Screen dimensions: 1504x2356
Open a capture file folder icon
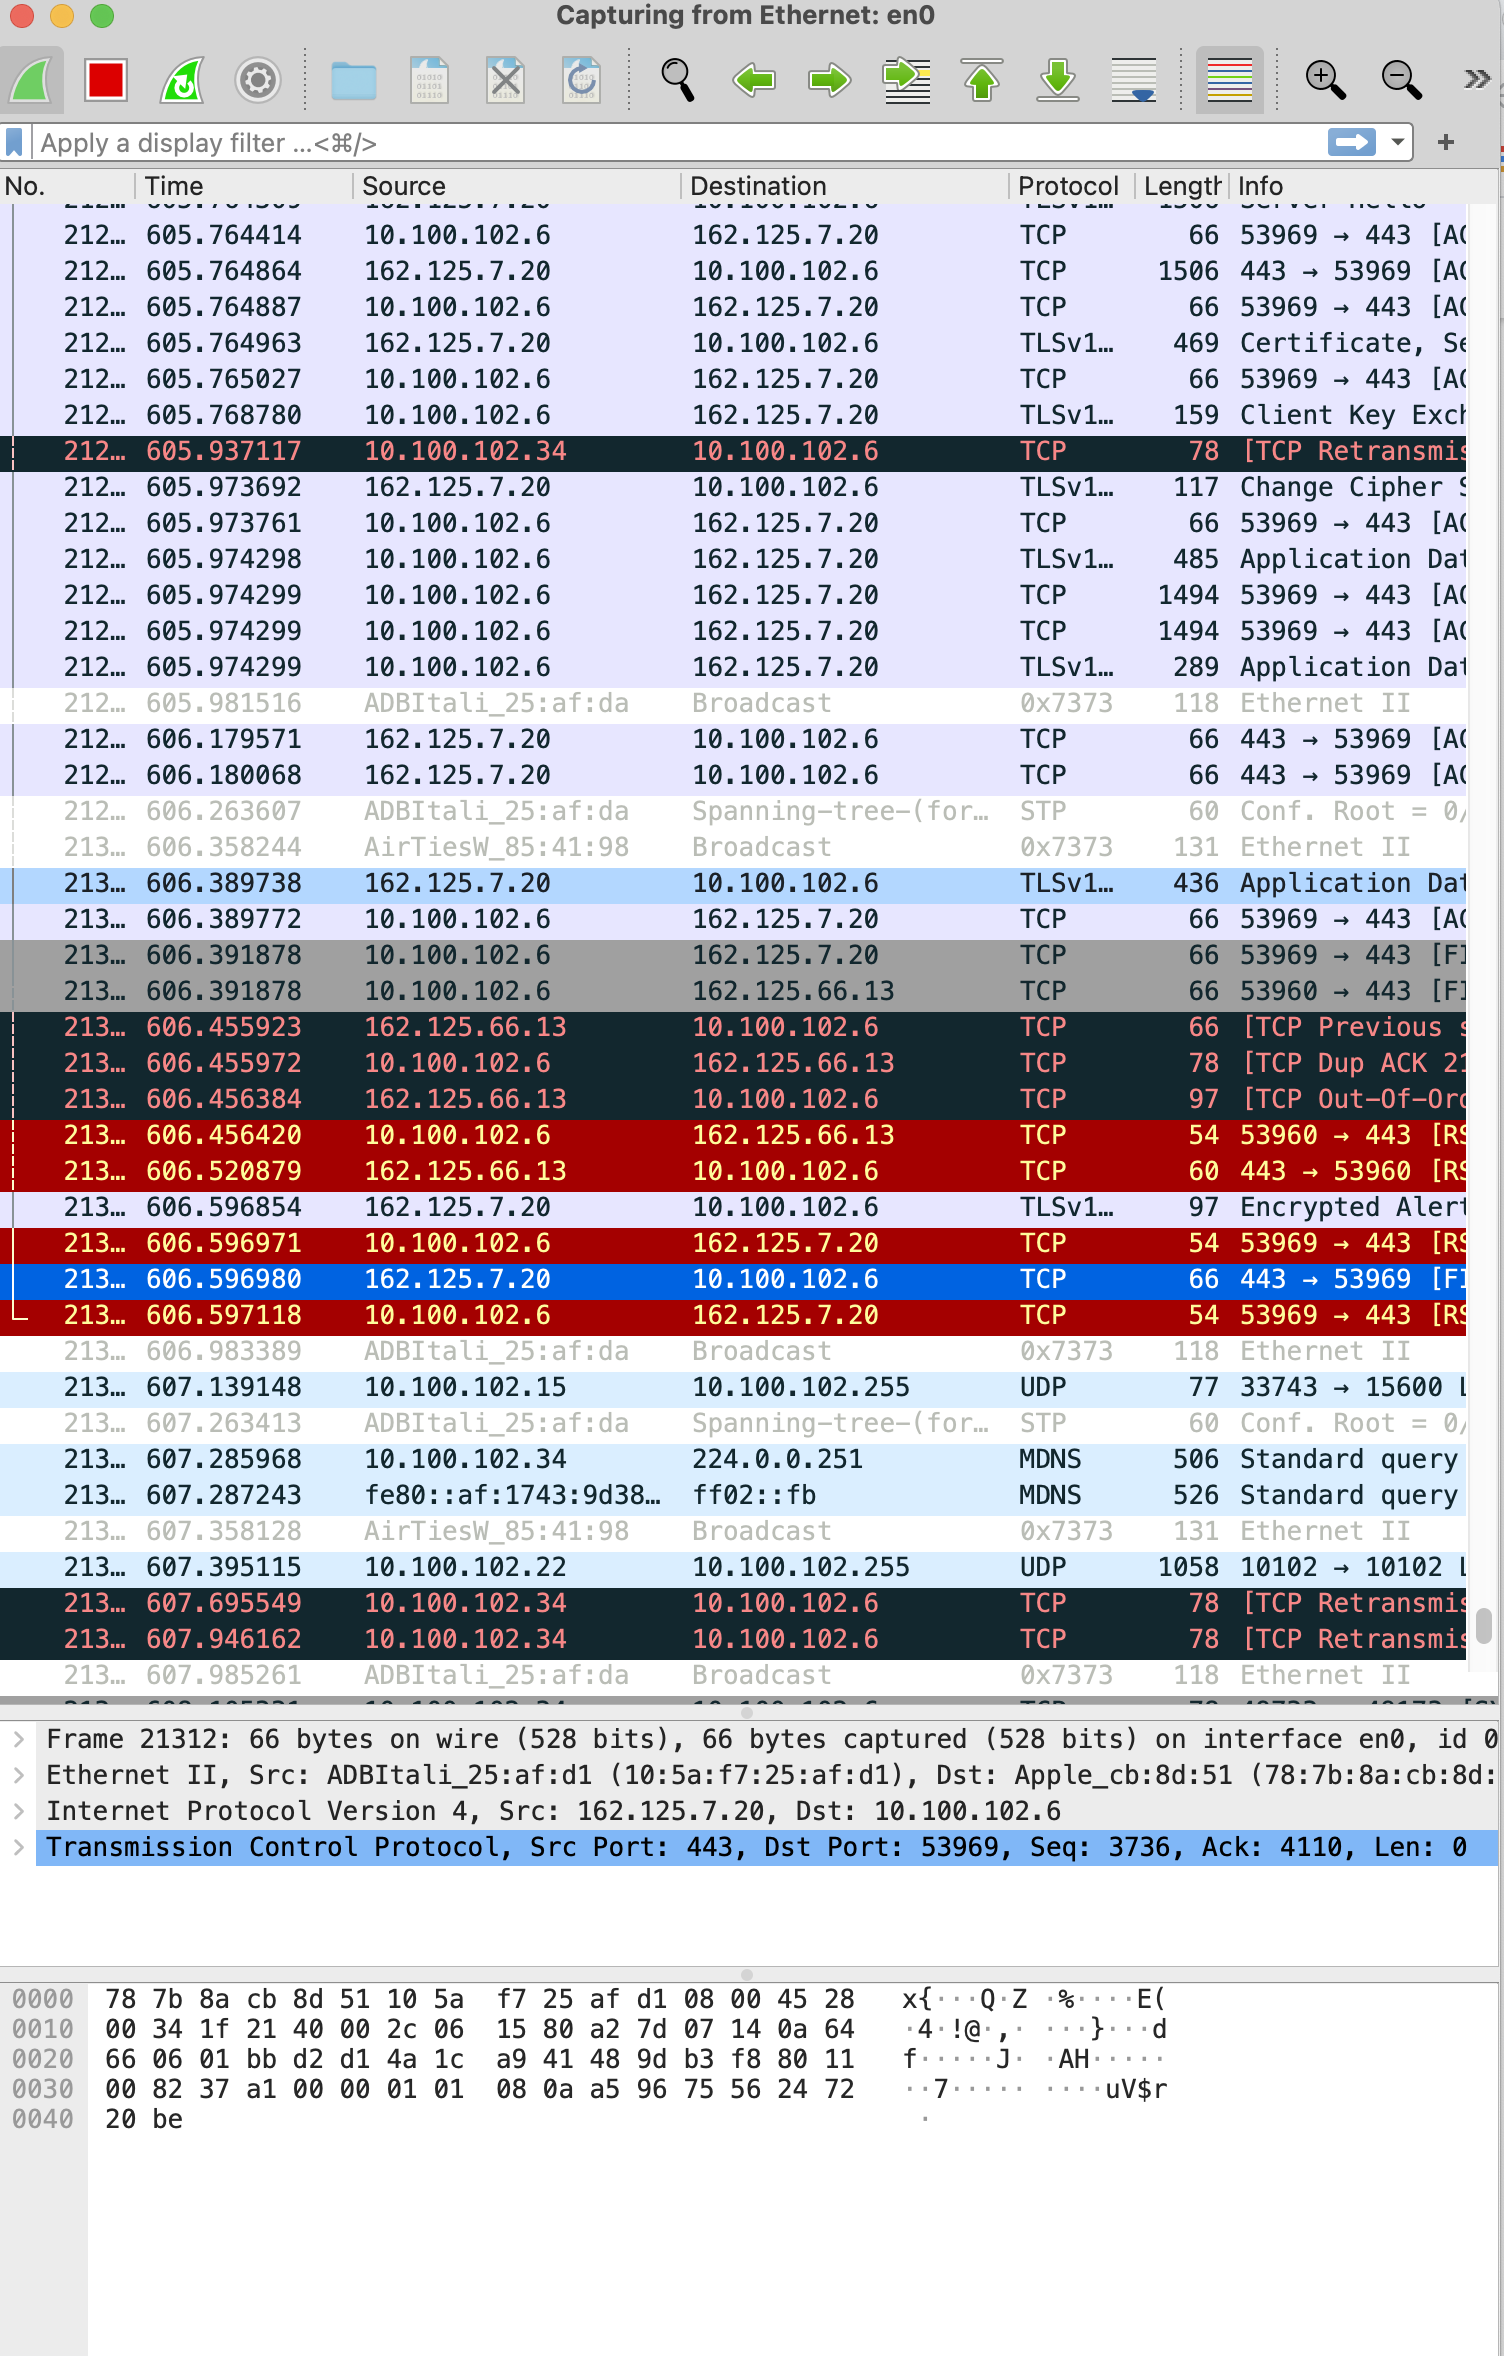(353, 80)
